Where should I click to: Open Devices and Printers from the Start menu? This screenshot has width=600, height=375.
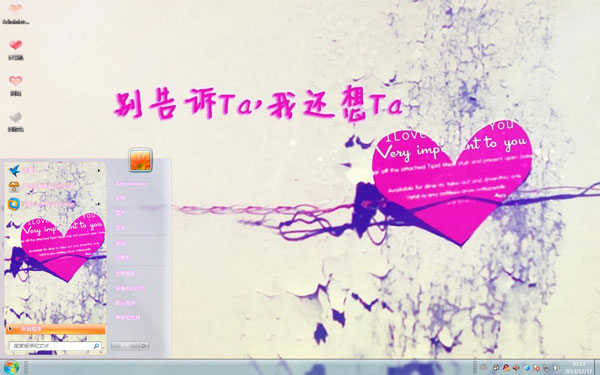point(130,289)
